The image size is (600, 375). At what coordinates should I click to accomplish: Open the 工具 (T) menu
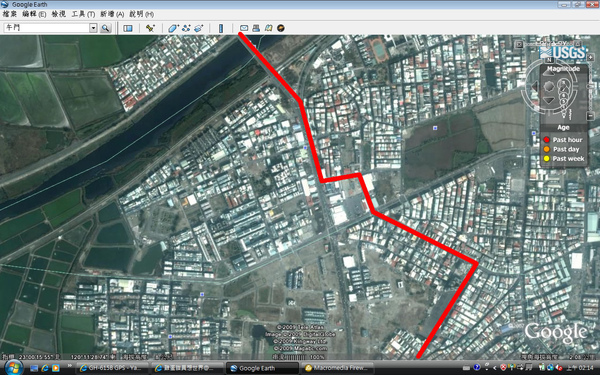[83, 14]
